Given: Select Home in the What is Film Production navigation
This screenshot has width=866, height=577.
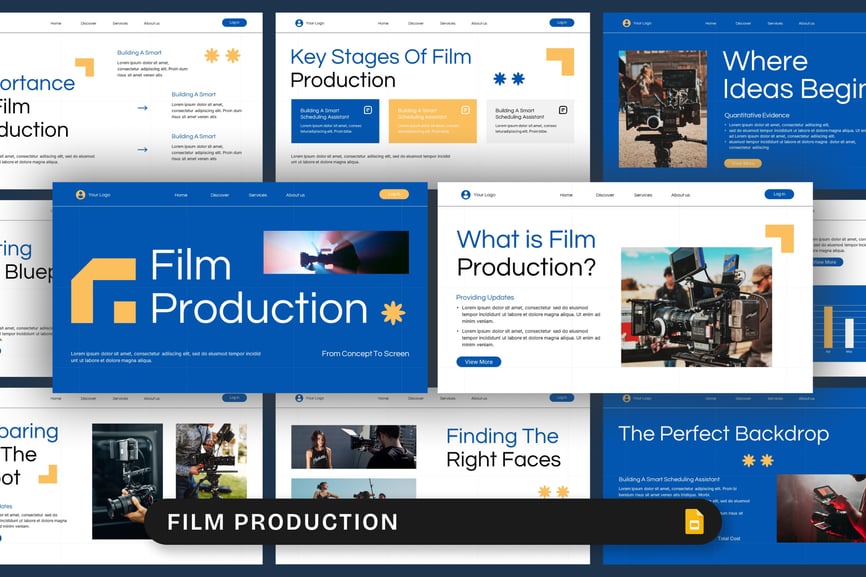Looking at the screenshot, I should (x=566, y=195).
